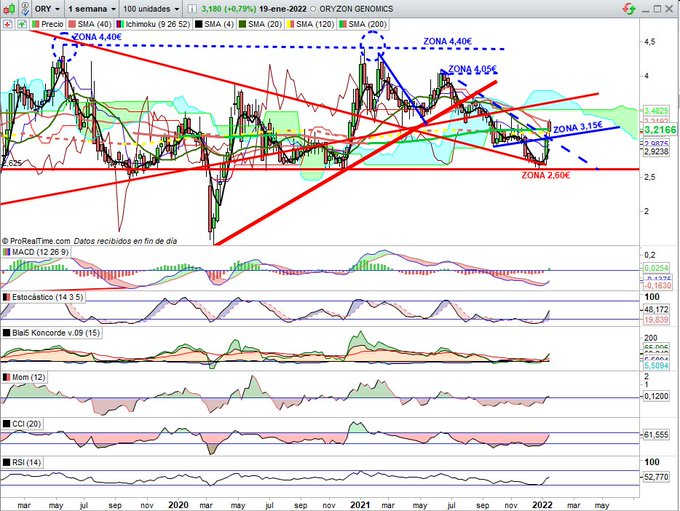Click the Mom value 0,1200
Viewport: 680px width, 511px height.
656,396
